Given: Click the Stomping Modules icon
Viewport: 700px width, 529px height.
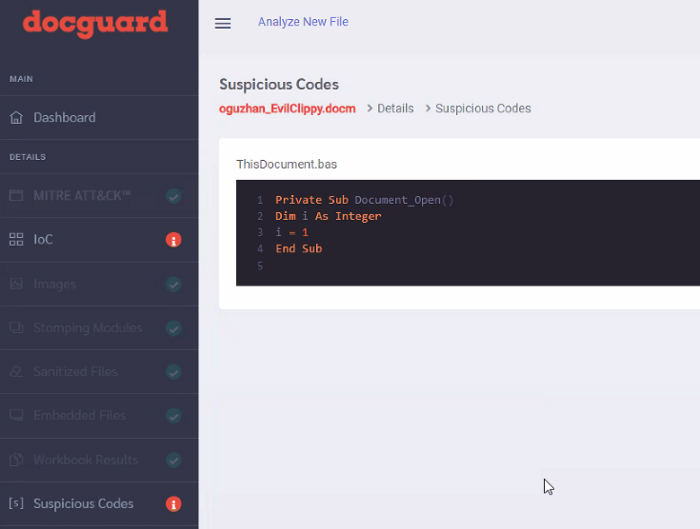Looking at the screenshot, I should tap(16, 328).
